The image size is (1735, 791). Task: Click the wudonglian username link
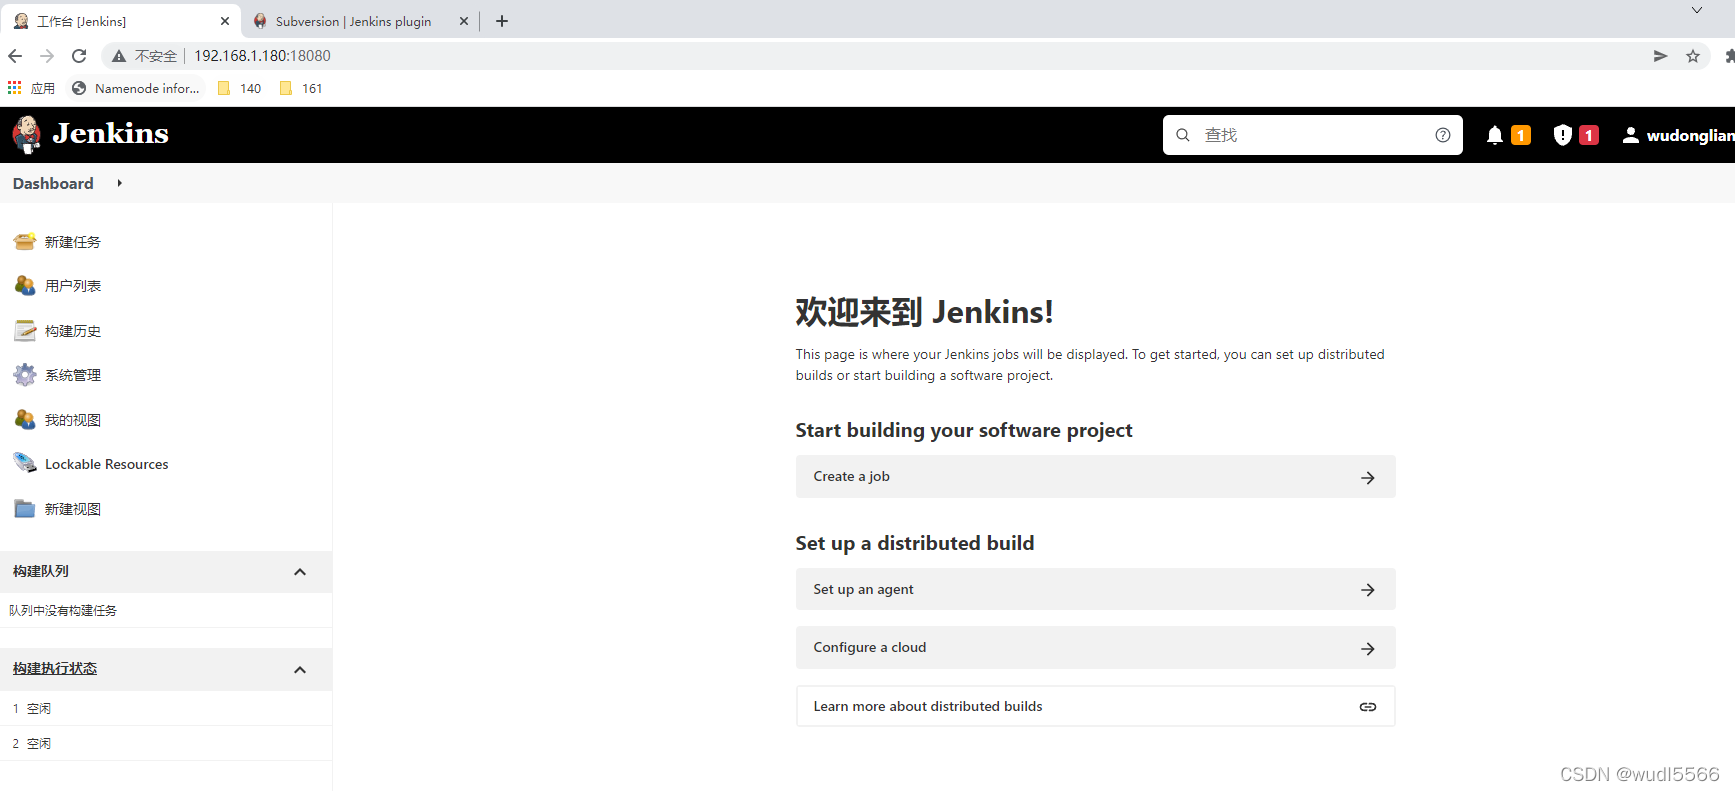1690,135
